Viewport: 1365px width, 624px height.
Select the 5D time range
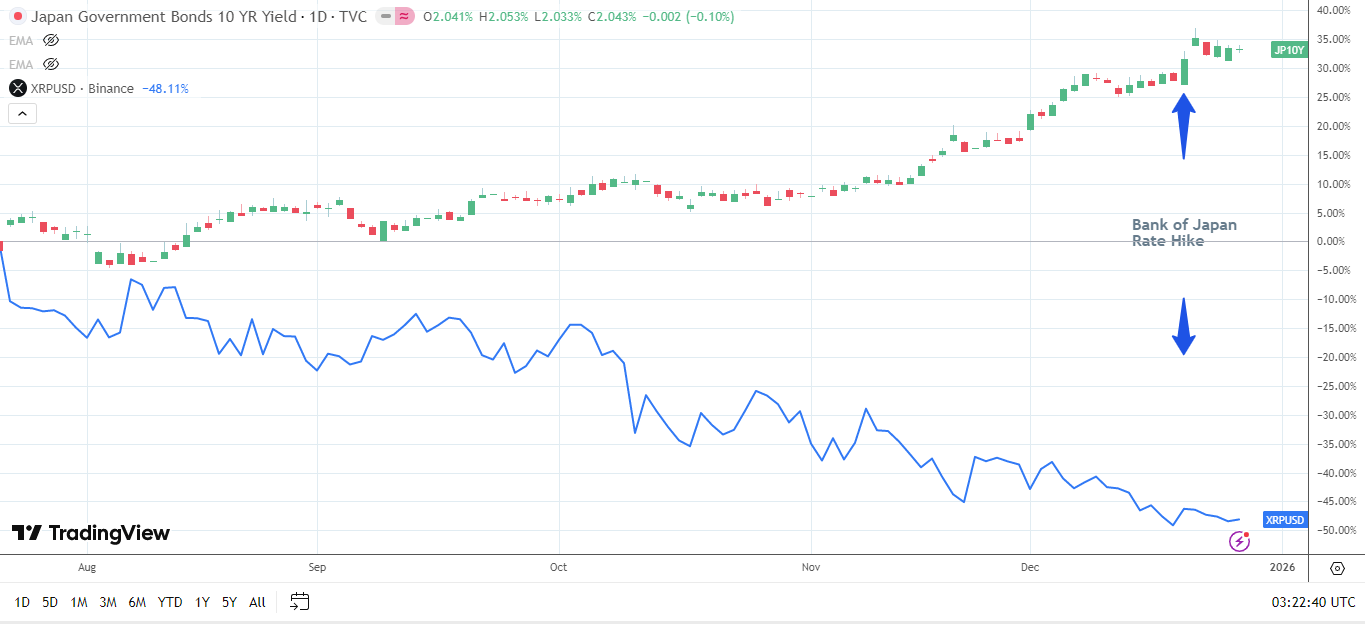pyautogui.click(x=50, y=602)
